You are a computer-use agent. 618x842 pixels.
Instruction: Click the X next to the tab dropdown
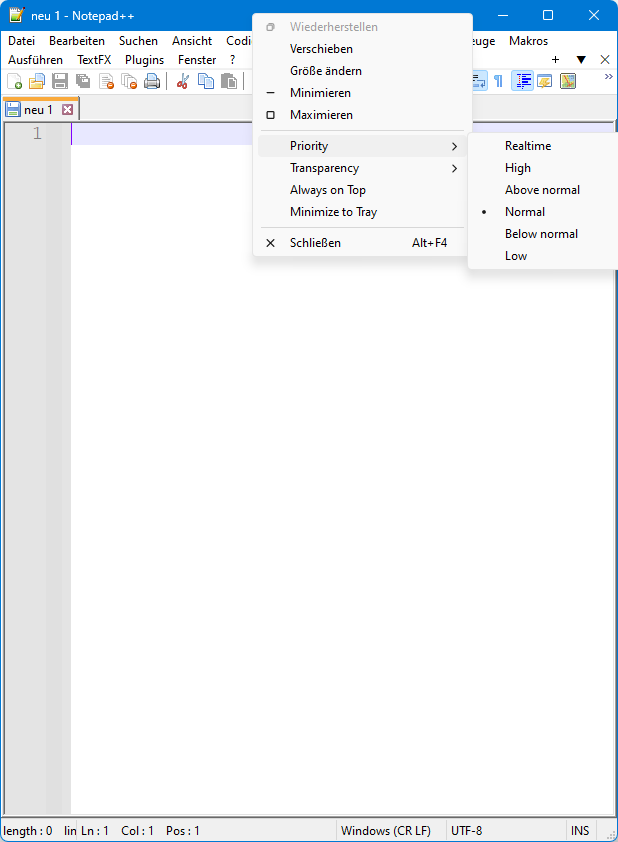(x=605, y=60)
